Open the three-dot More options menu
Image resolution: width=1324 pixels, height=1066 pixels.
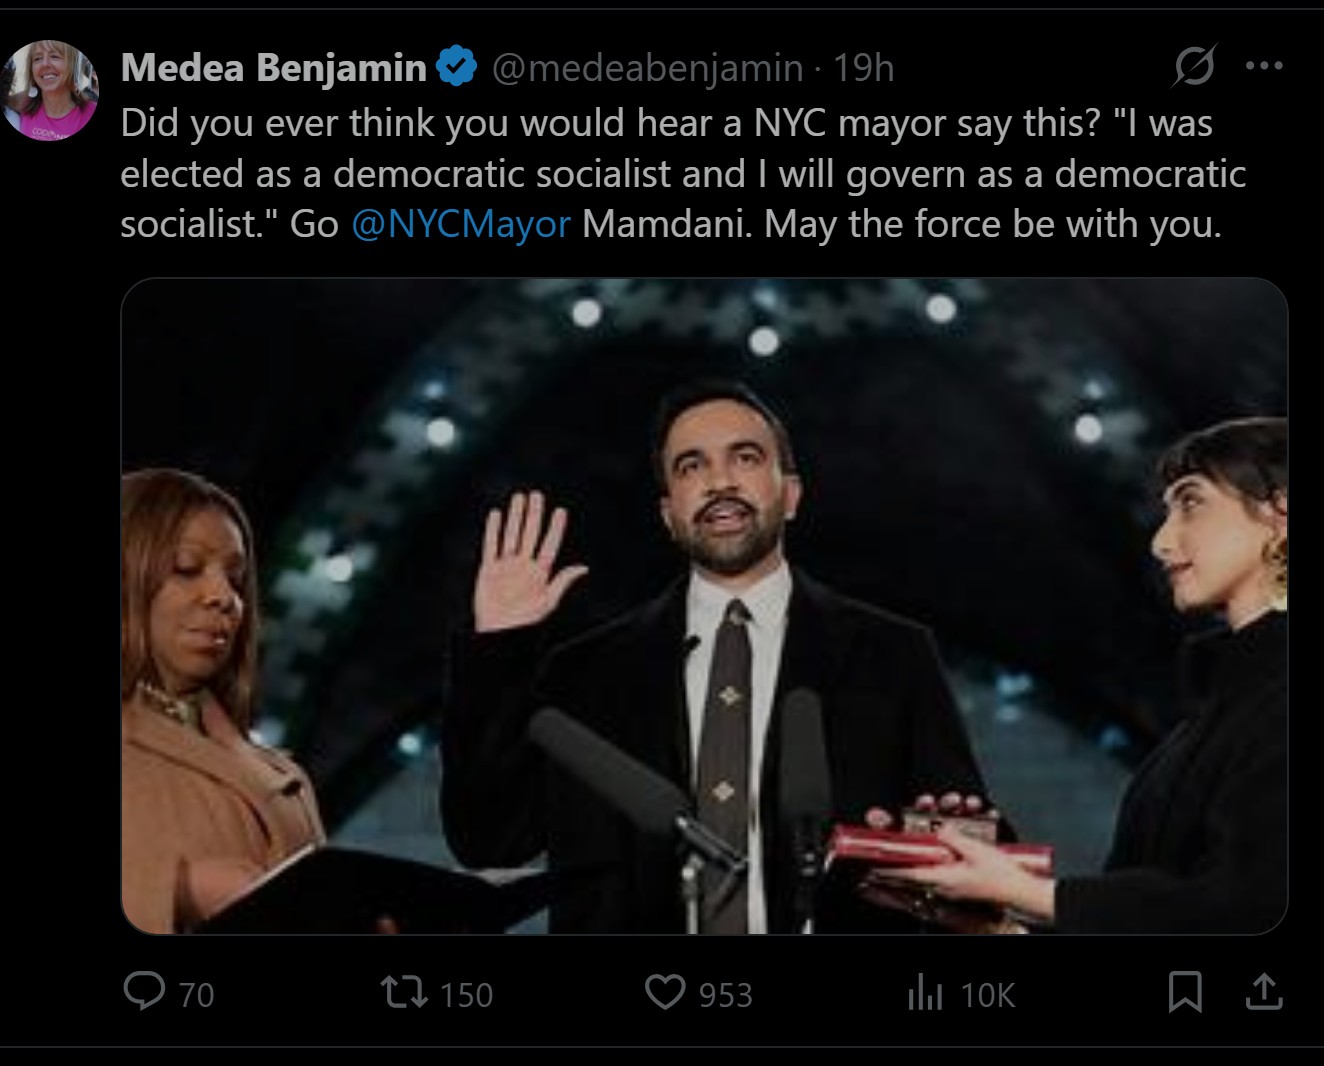tap(1264, 66)
